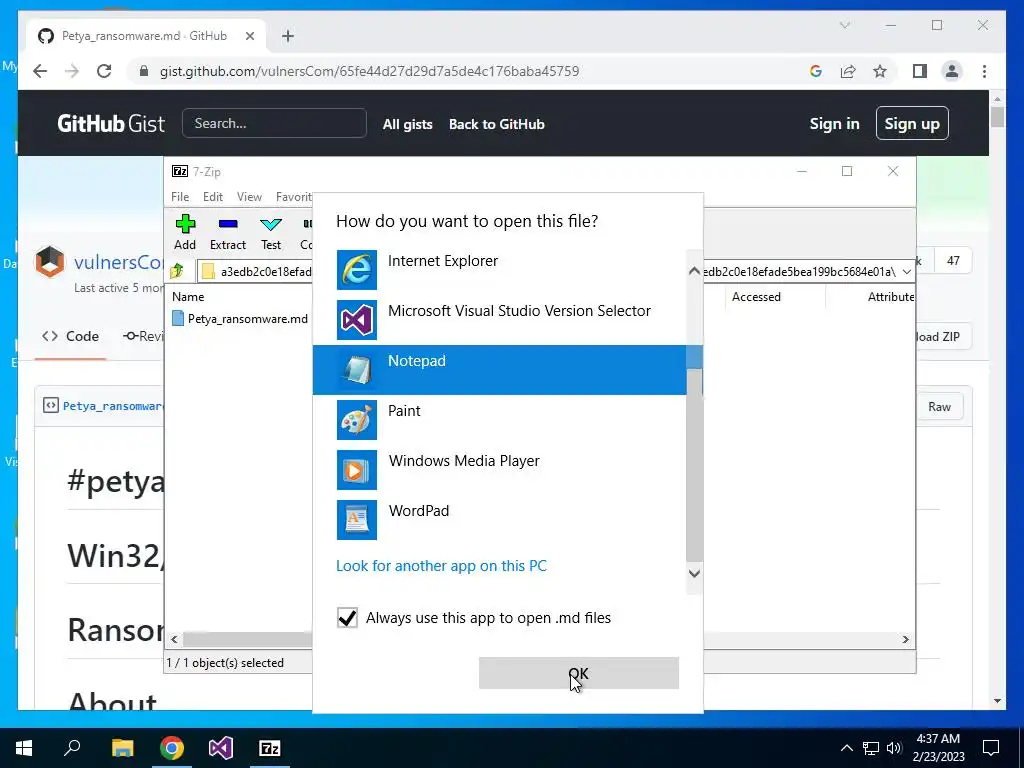Screen dimensions: 1024x768
Task: Click Raw button on gist file
Action: point(939,406)
